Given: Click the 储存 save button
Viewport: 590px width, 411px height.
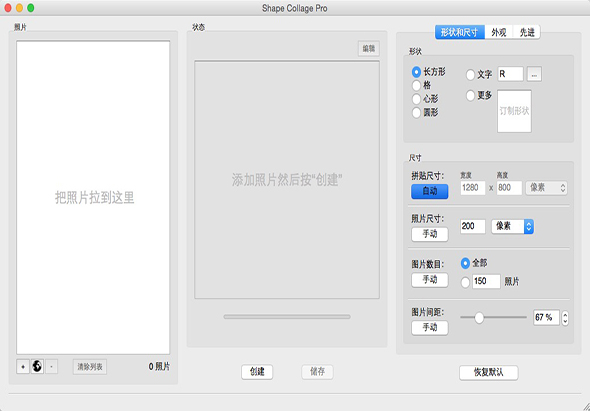Looking at the screenshot, I should tap(317, 372).
